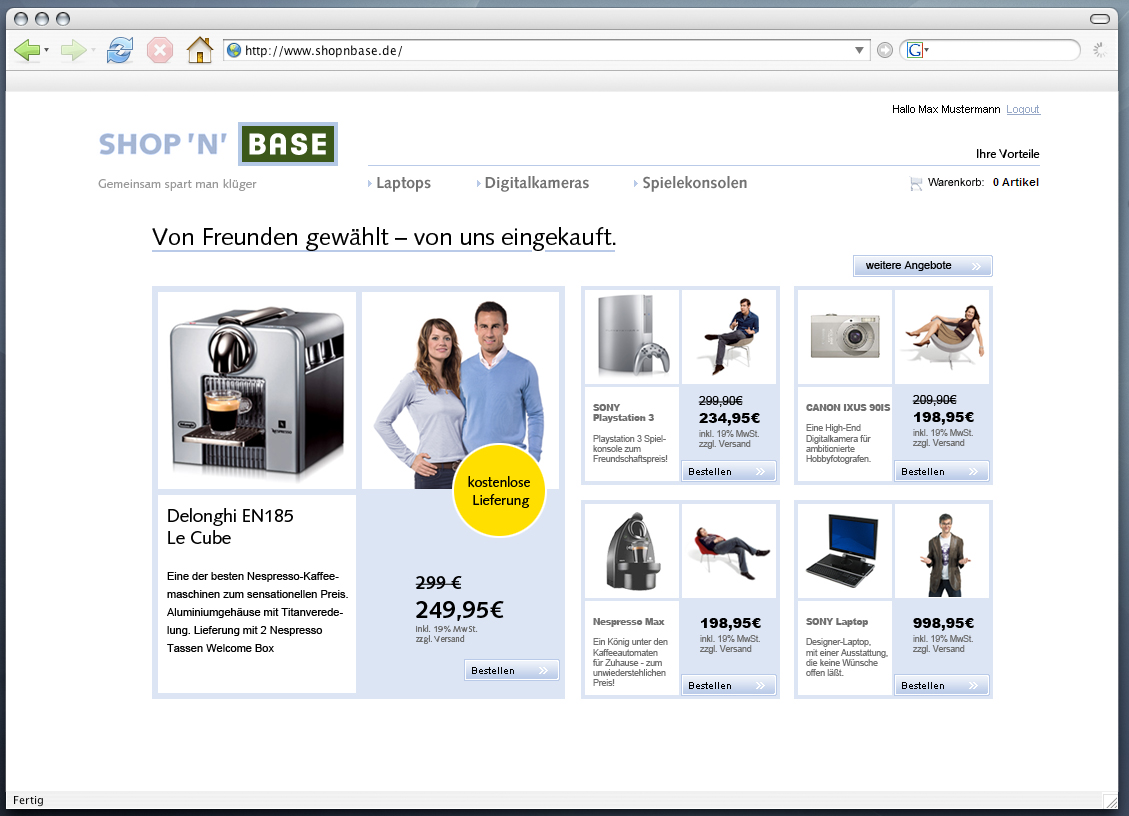Order the Delonghi EN185 Le Cube
Image resolution: width=1129 pixels, height=816 pixels.
(511, 671)
